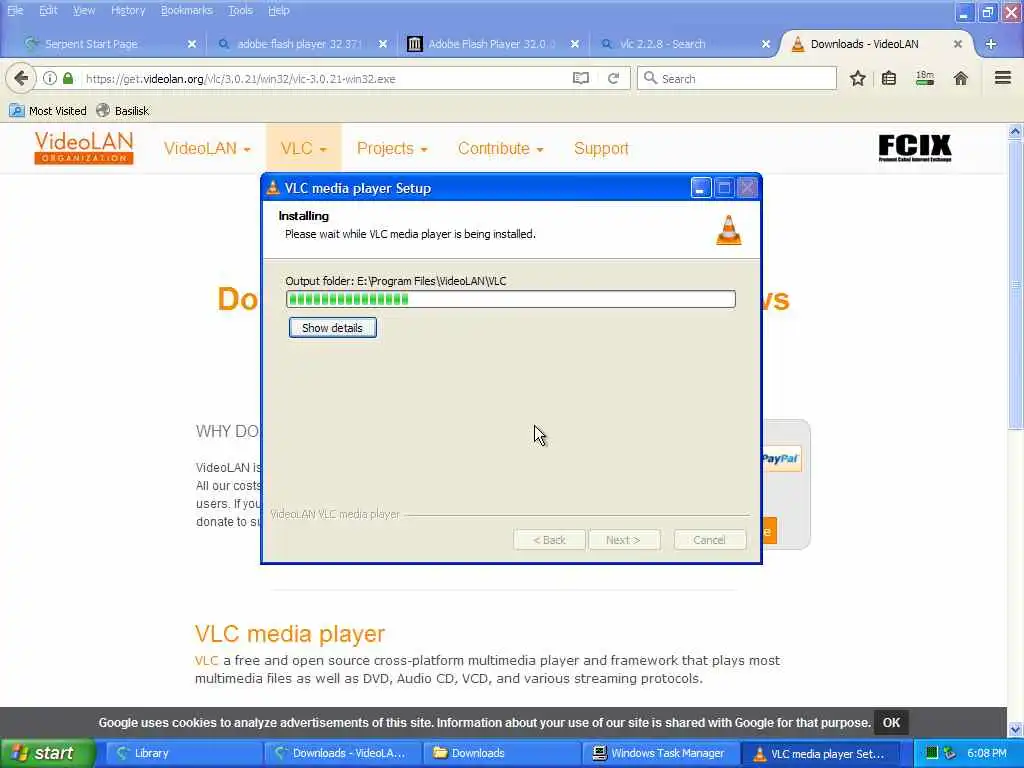Click the Windows start button
Screen dimensions: 1024x768
[47, 753]
